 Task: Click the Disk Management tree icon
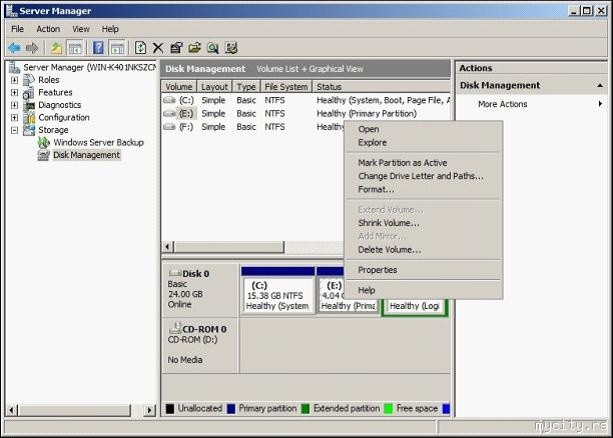pyautogui.click(x=43, y=155)
